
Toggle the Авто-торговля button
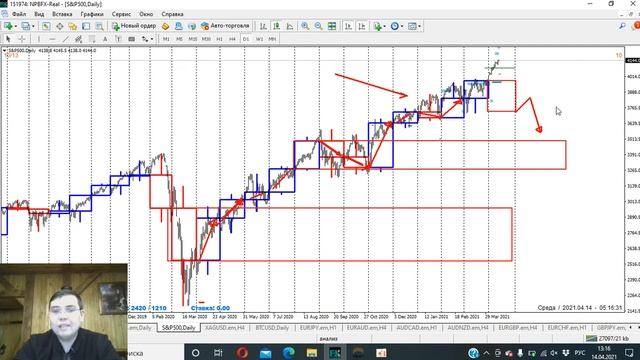[225, 26]
